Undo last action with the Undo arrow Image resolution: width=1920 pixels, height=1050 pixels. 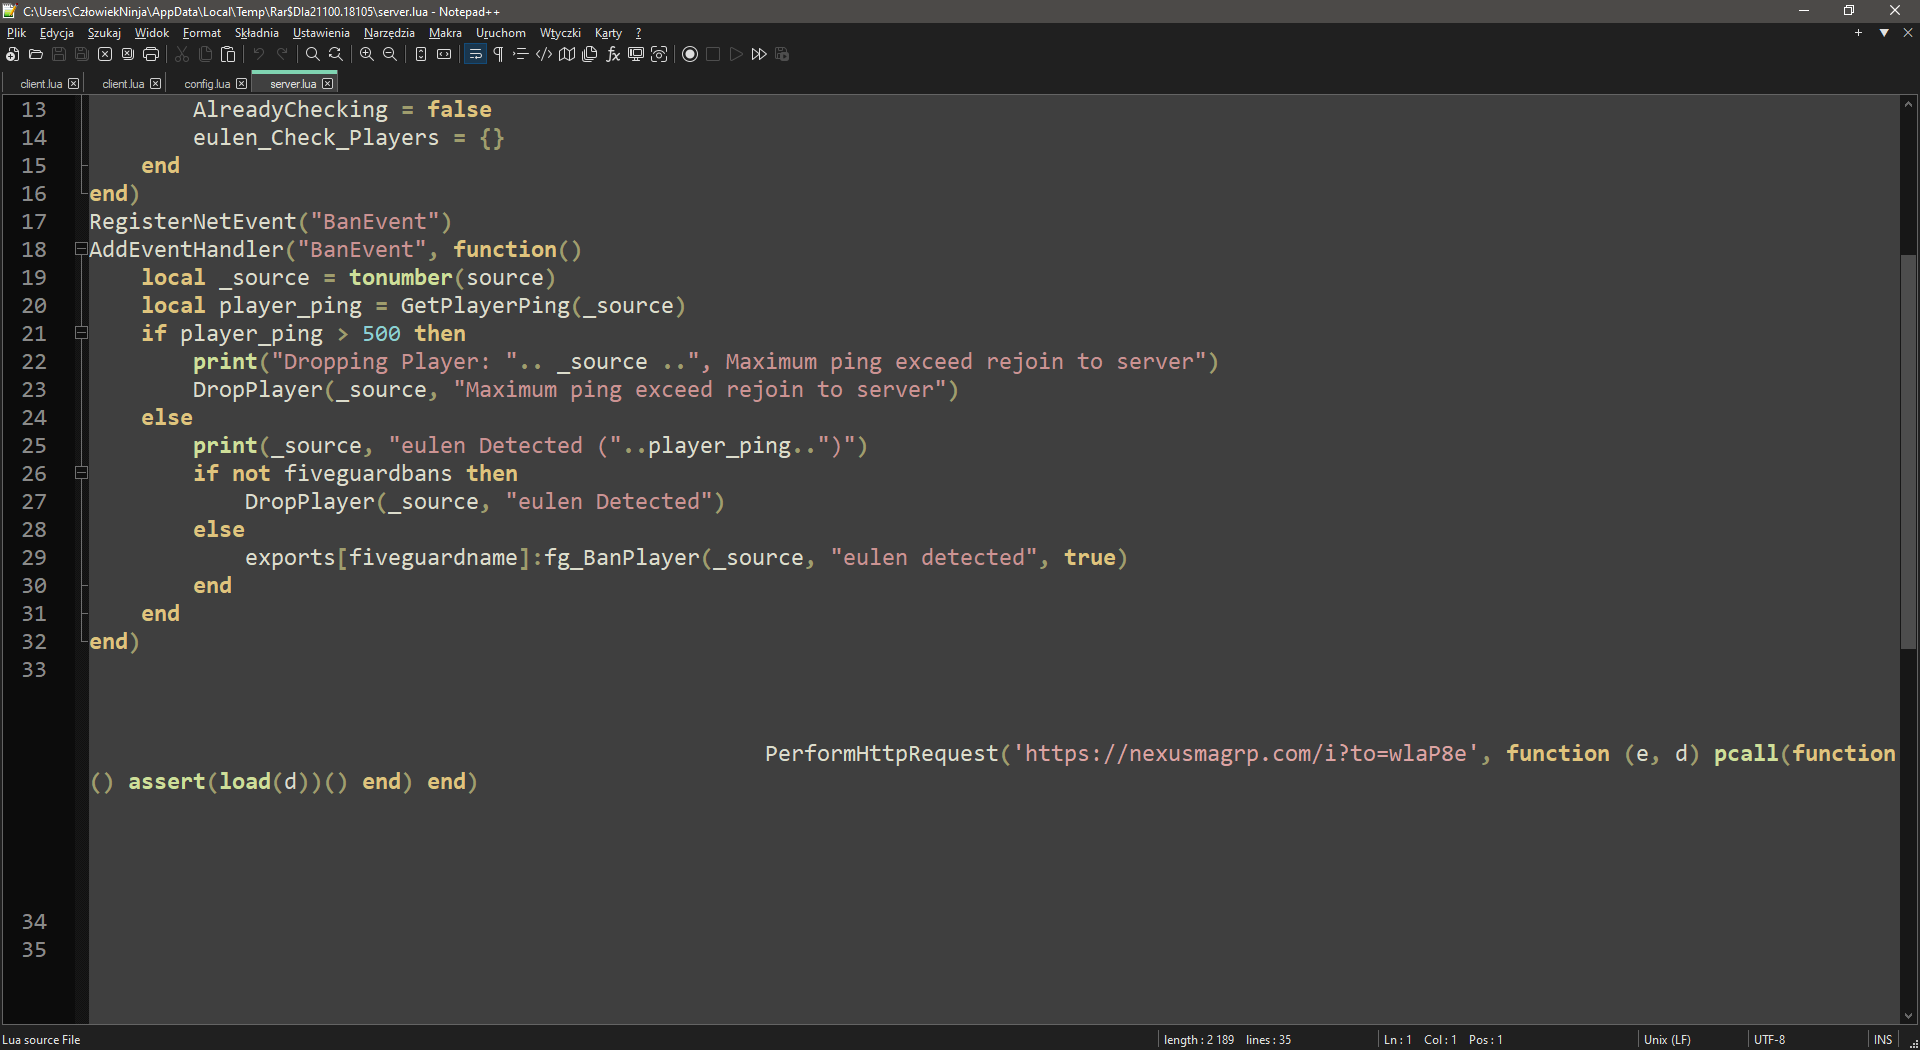259,54
